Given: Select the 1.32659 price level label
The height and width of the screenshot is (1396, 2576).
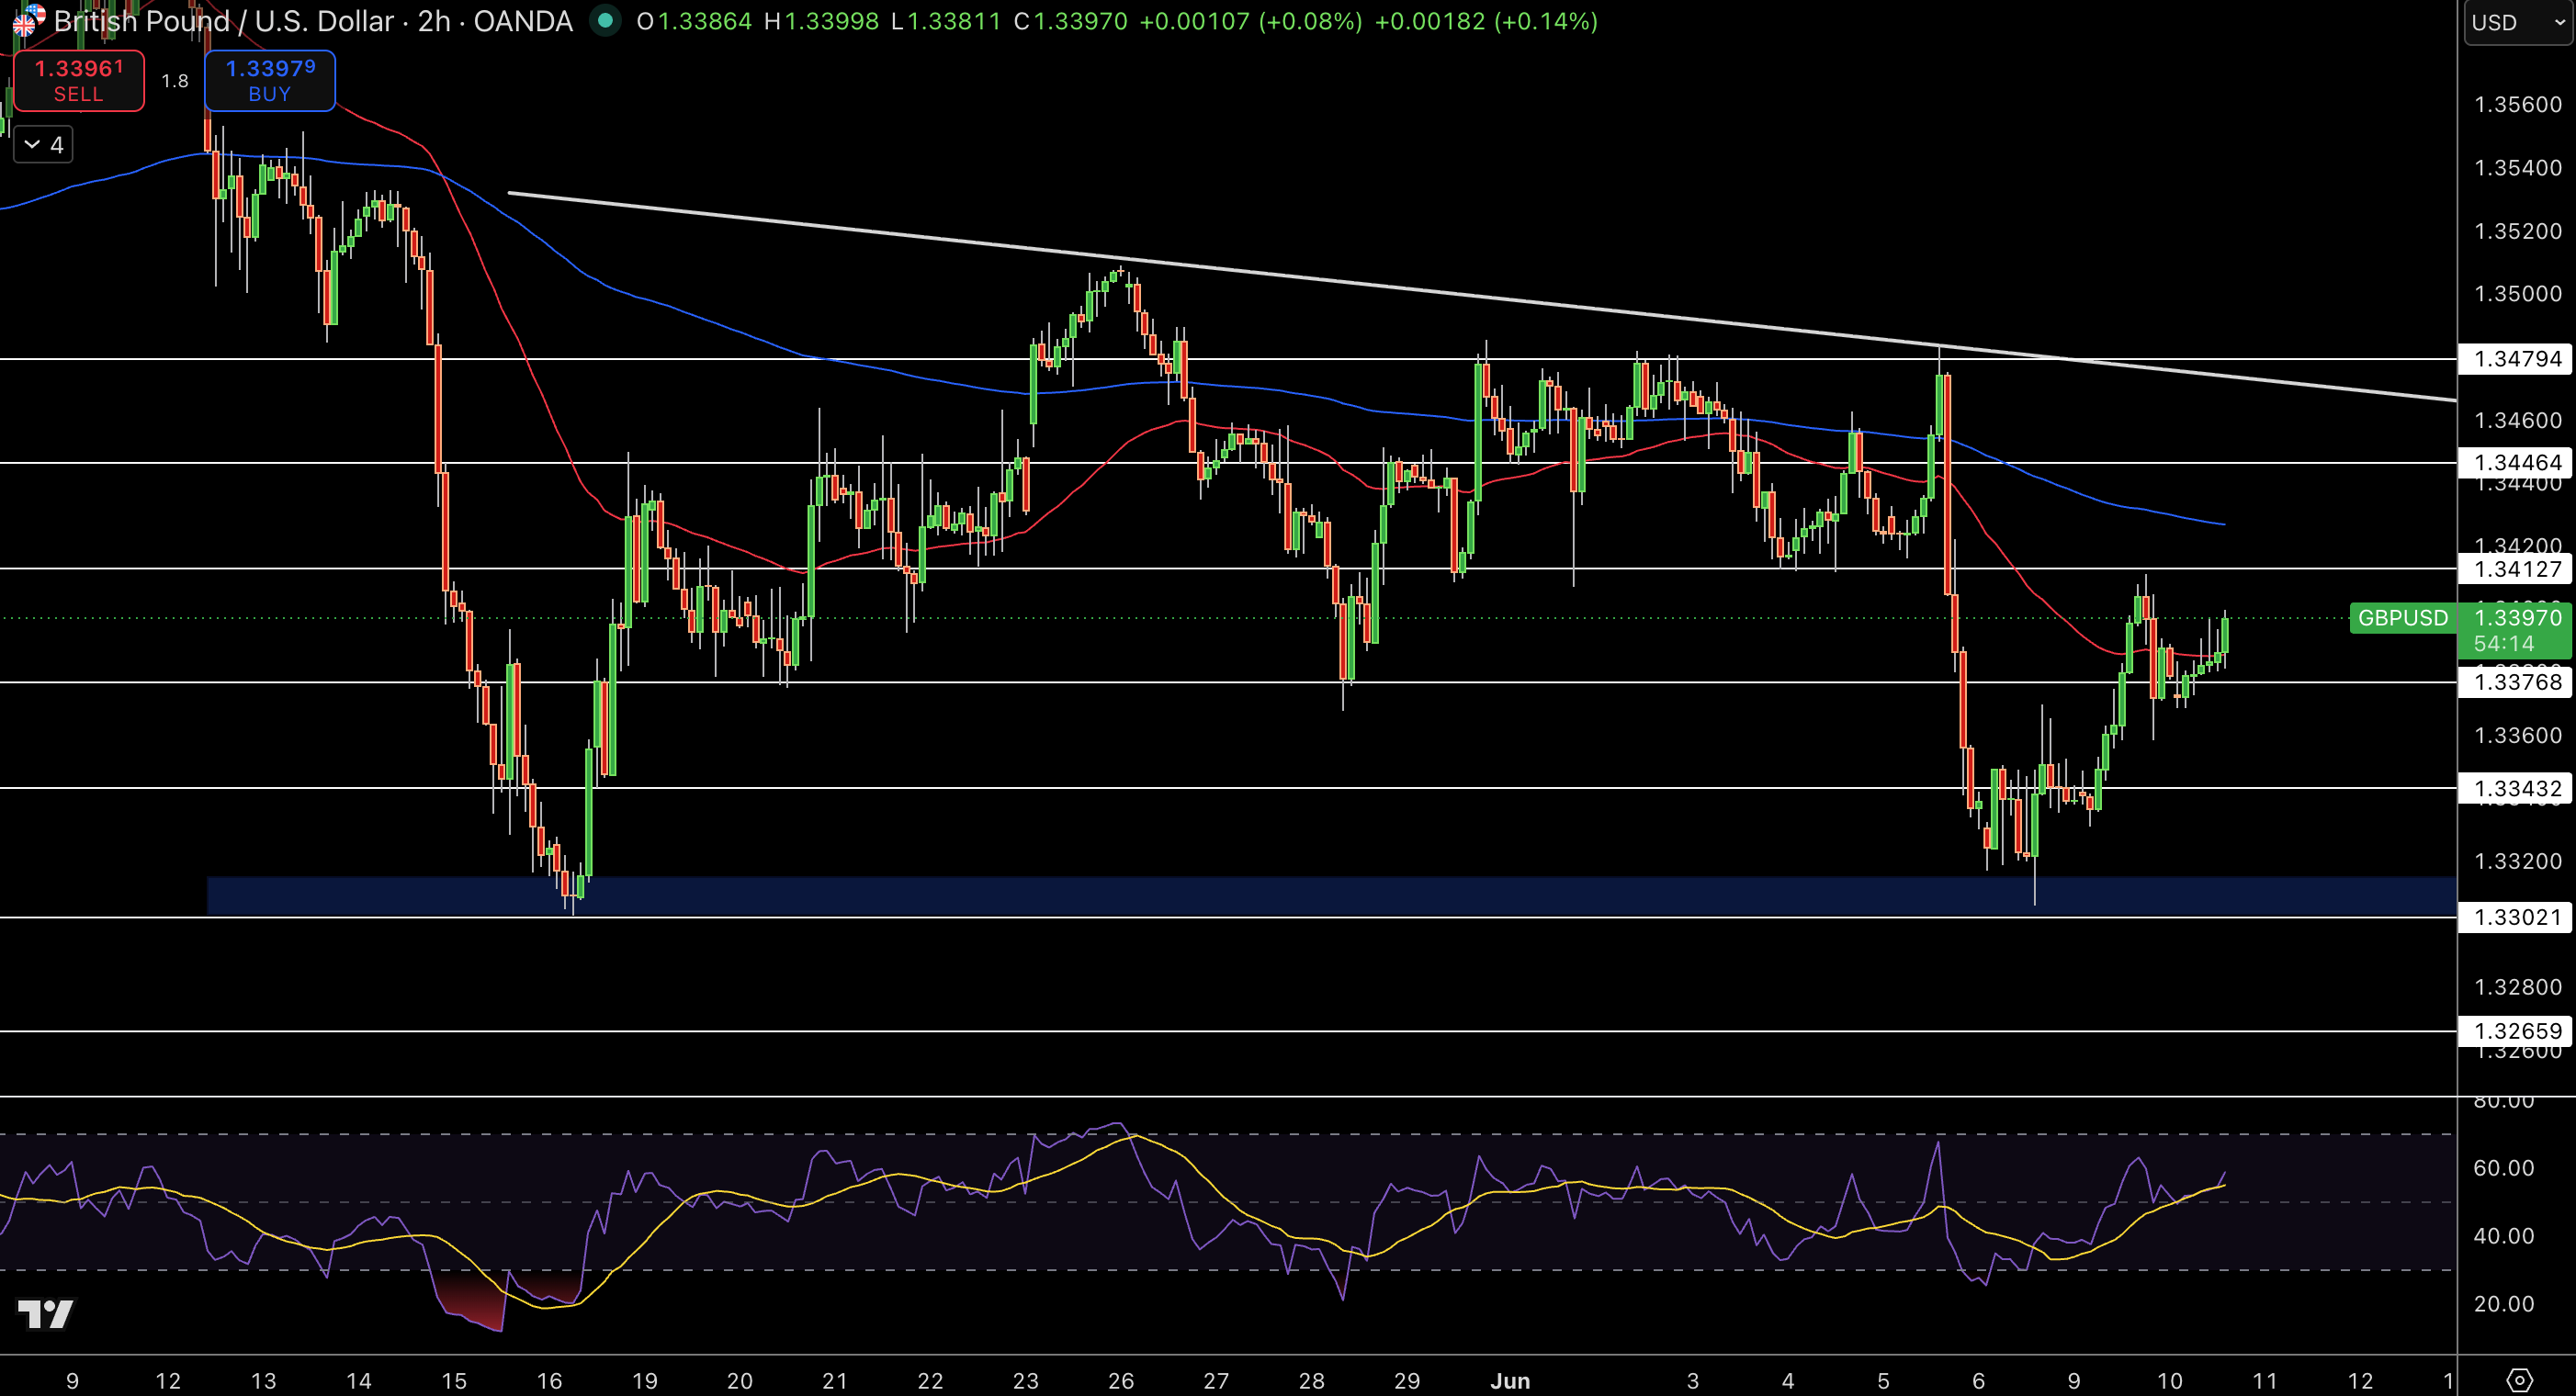Looking at the screenshot, I should pos(2516,1031).
